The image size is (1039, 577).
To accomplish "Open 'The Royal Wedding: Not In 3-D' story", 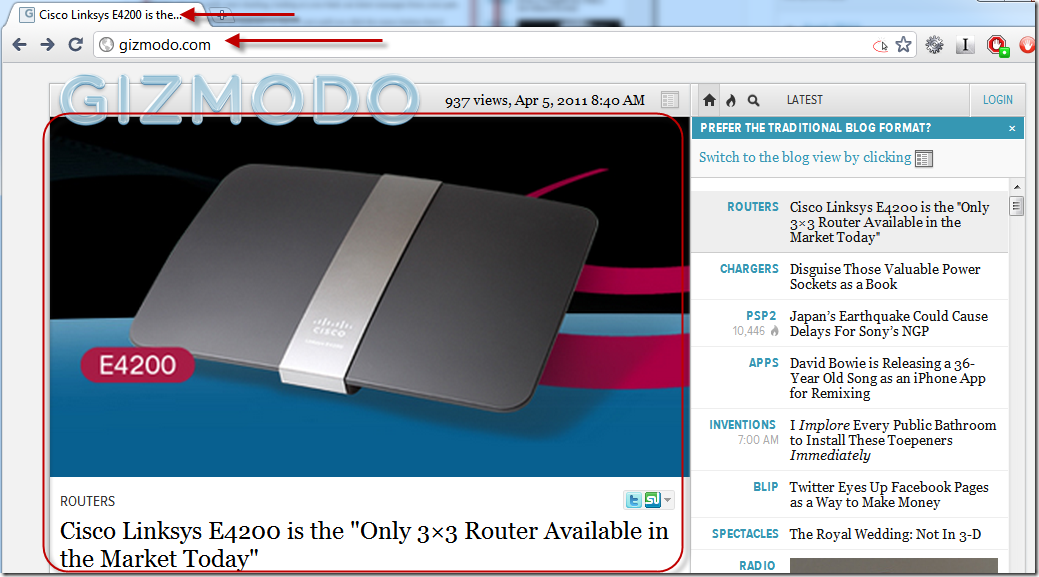I will point(885,535).
